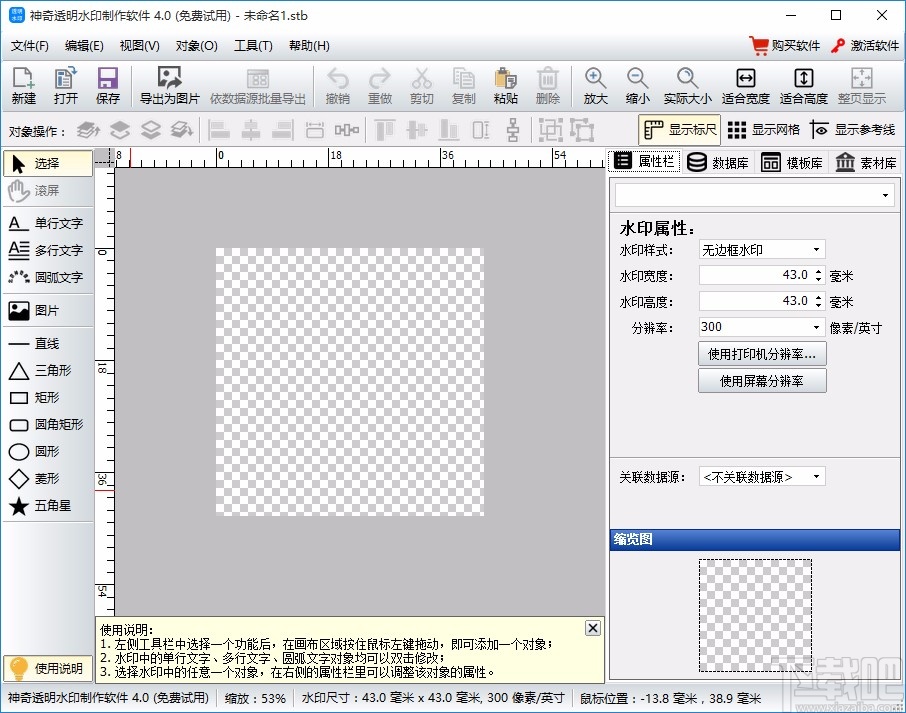Screen dimensions: 906x713
Task: Open the View (视图) menu
Action: pyautogui.click(x=137, y=45)
